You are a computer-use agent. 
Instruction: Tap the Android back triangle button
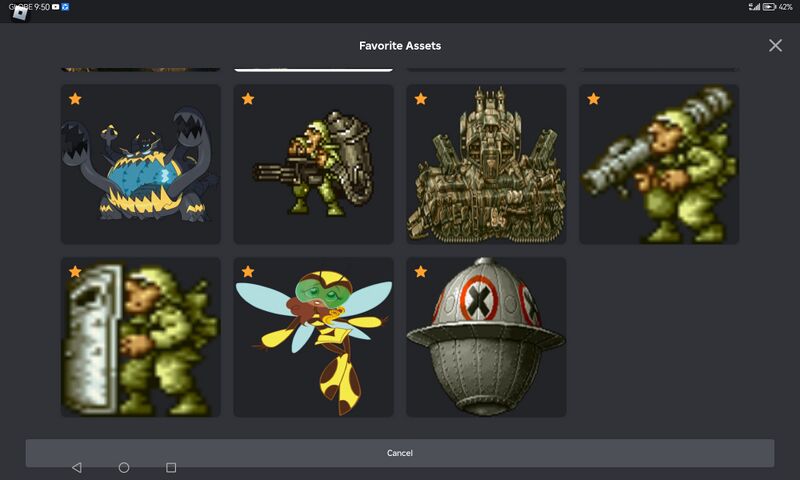pos(77,467)
